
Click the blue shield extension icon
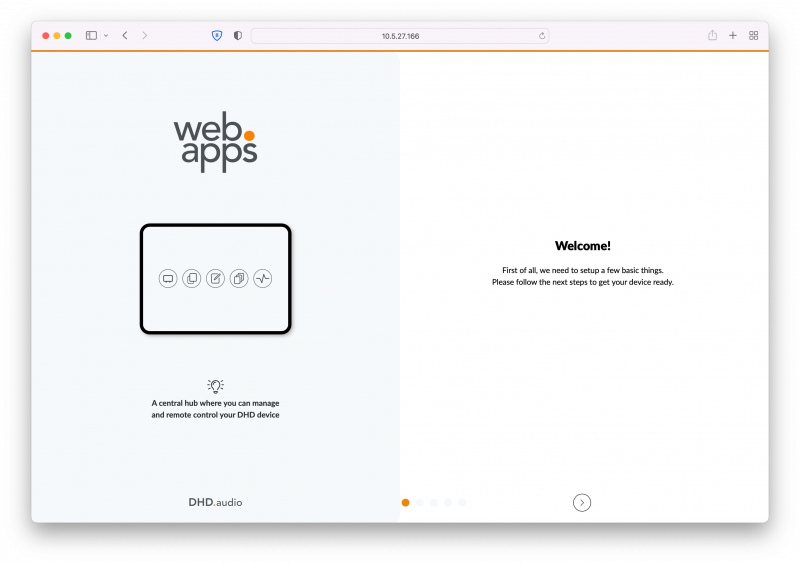(x=217, y=35)
